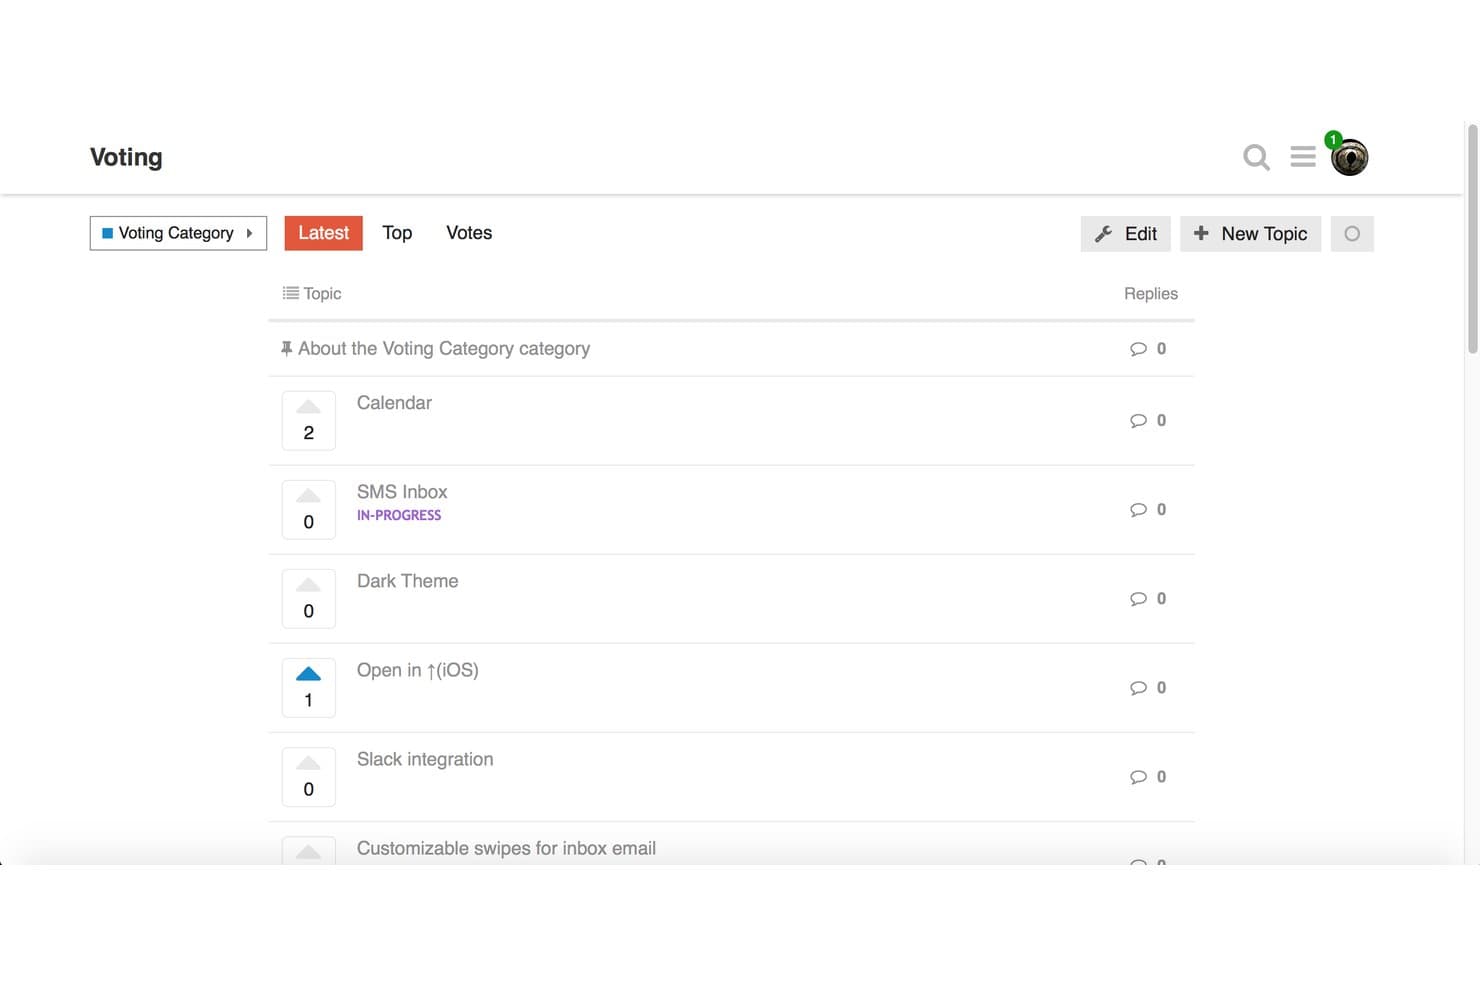Create a New Topic
This screenshot has width=1480, height=987.
coord(1250,234)
